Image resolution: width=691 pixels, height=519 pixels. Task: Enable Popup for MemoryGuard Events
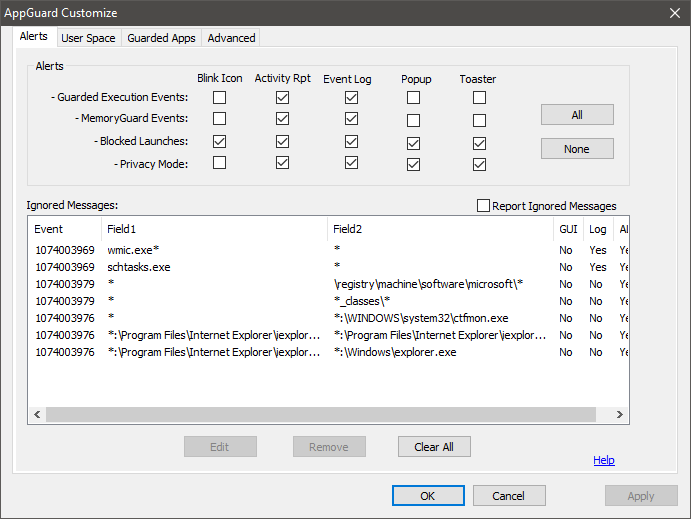[x=413, y=120]
